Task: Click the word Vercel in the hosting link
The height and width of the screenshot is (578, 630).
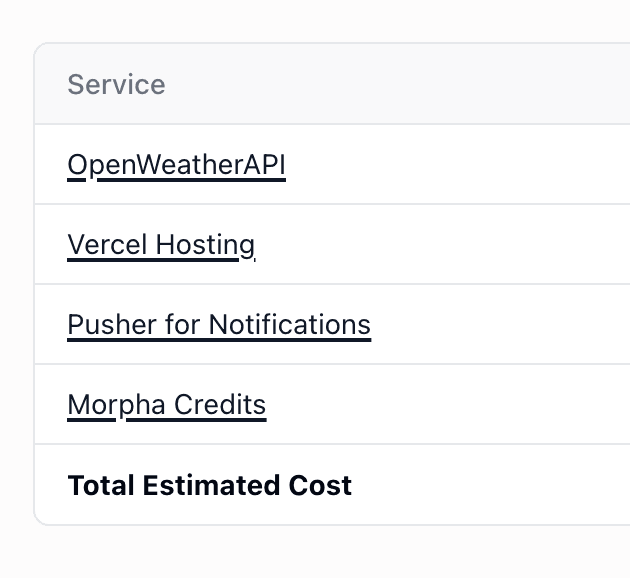Action: 107,245
